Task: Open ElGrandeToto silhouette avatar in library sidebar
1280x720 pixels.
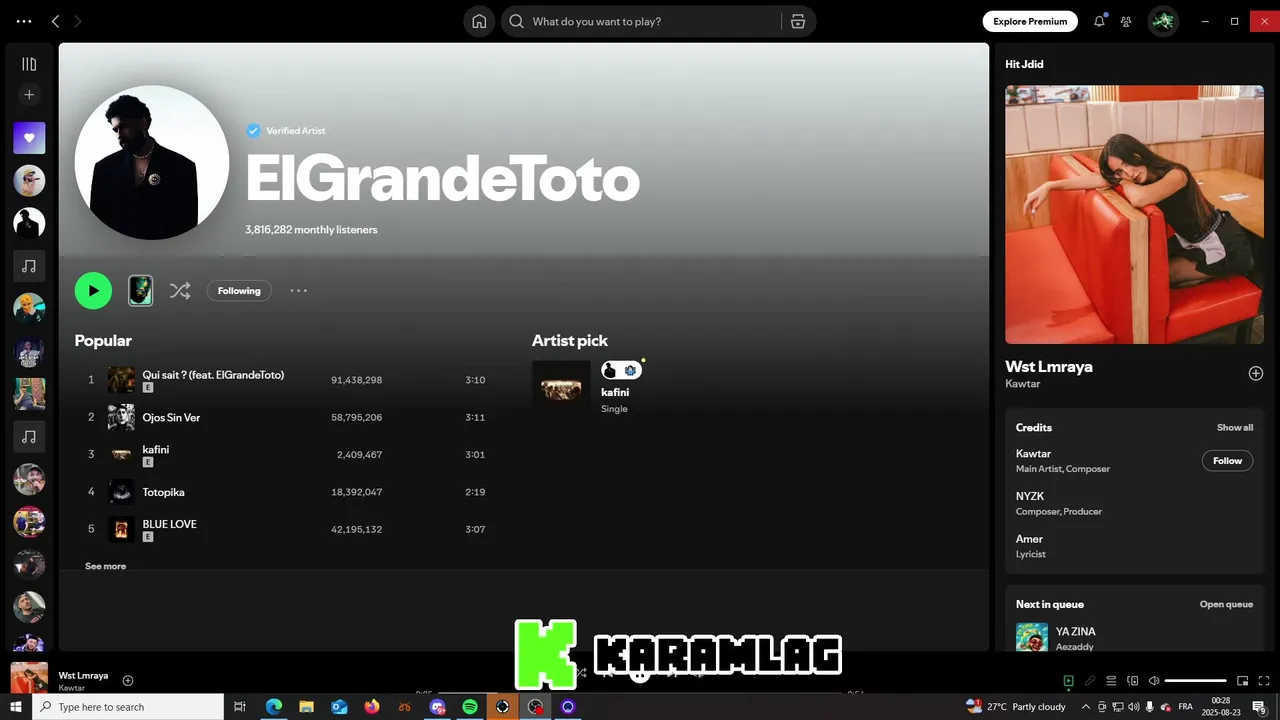Action: (x=29, y=223)
